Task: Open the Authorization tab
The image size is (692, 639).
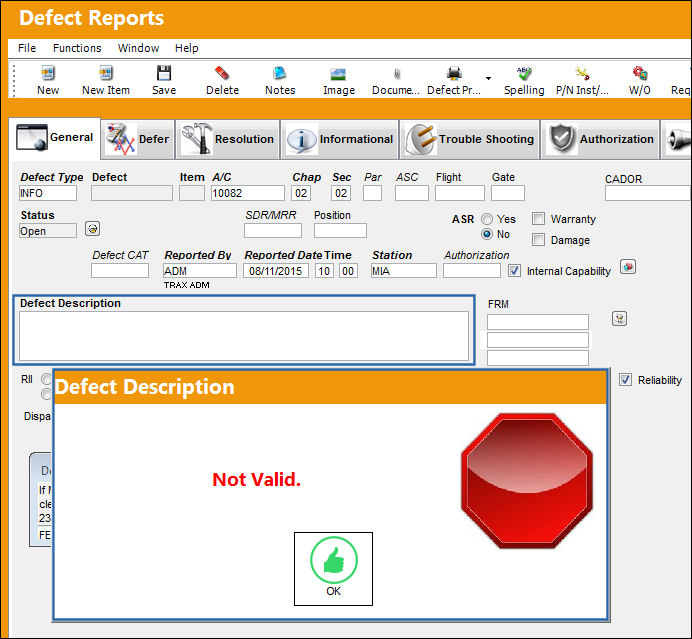Action: [600, 139]
